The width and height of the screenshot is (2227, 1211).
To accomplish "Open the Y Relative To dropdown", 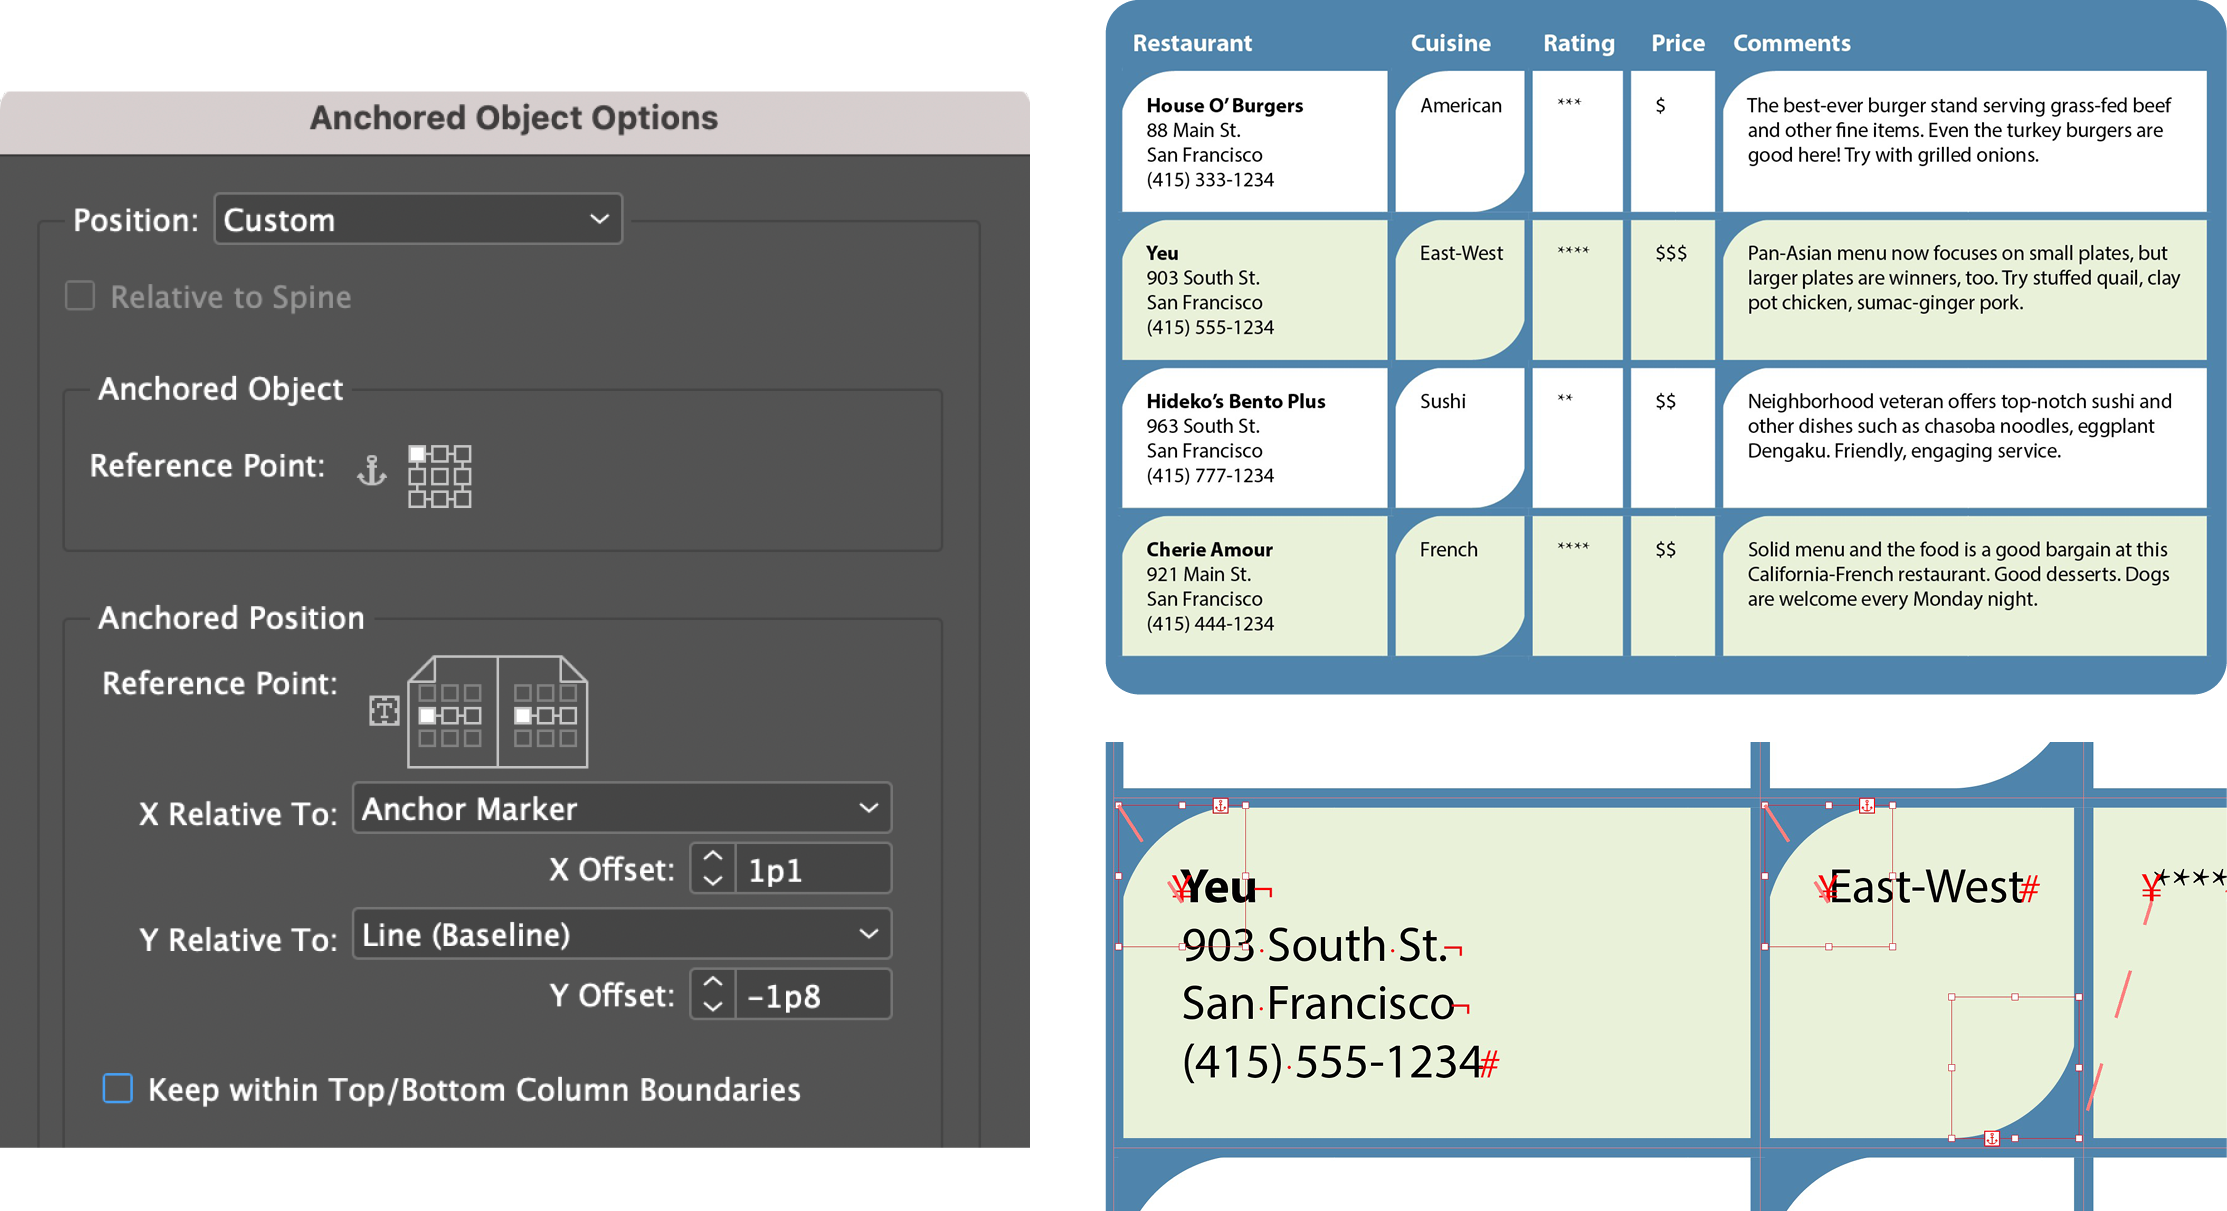I will click(x=622, y=934).
